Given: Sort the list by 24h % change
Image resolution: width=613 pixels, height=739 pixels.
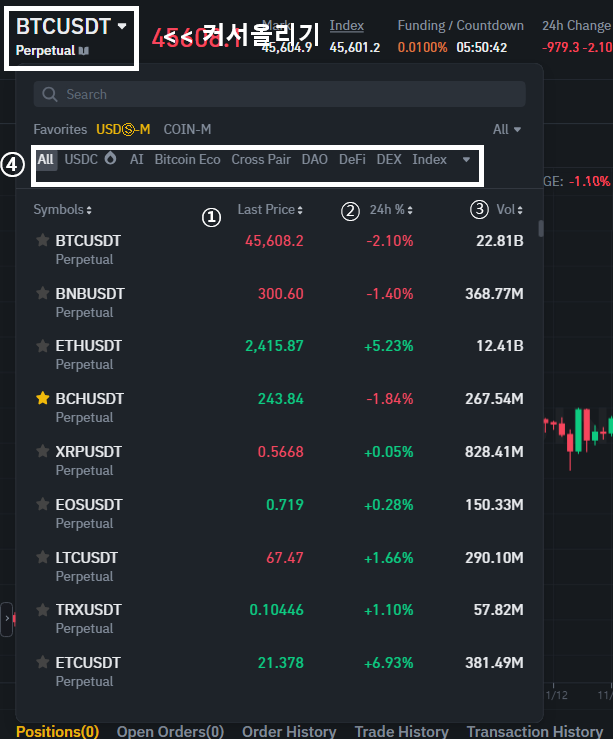Looking at the screenshot, I should click(391, 210).
